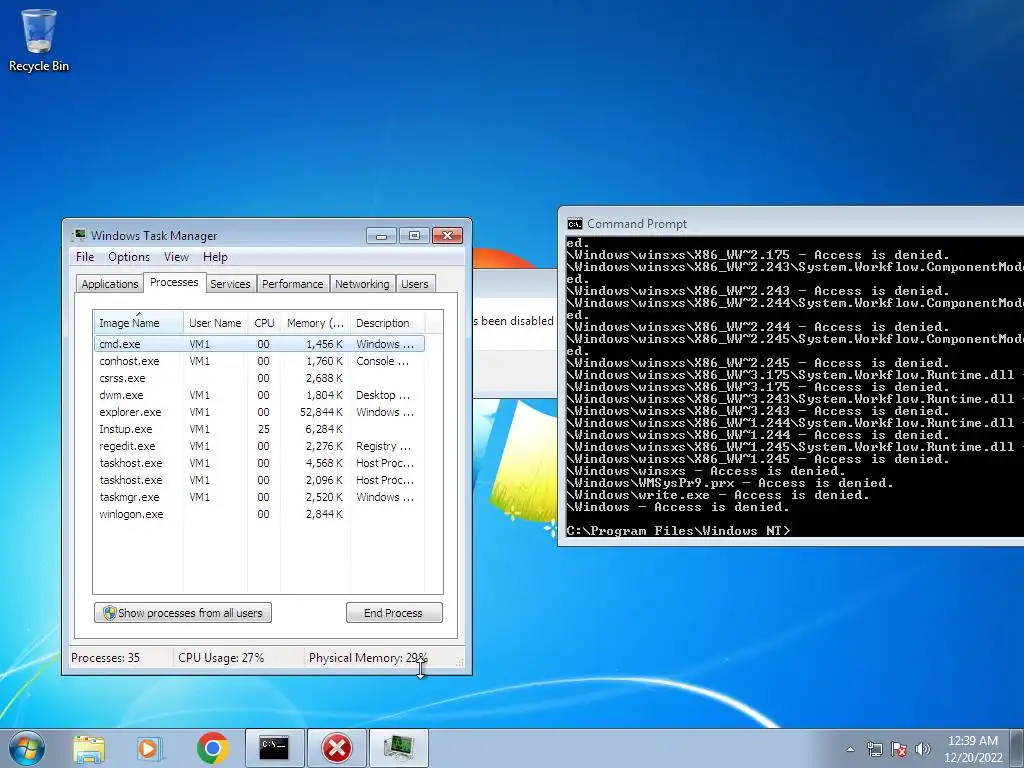Image resolution: width=1024 pixels, height=768 pixels.
Task: Click the Show desktop button
Action: pyautogui.click(x=1017, y=748)
